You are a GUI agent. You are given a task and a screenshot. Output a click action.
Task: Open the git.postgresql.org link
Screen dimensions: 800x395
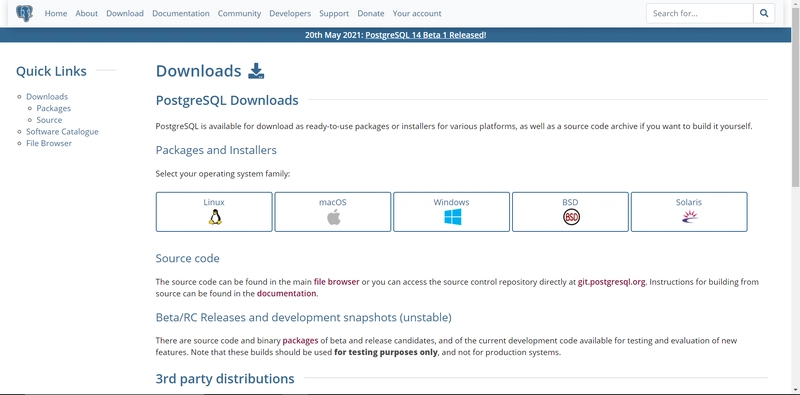(612, 282)
